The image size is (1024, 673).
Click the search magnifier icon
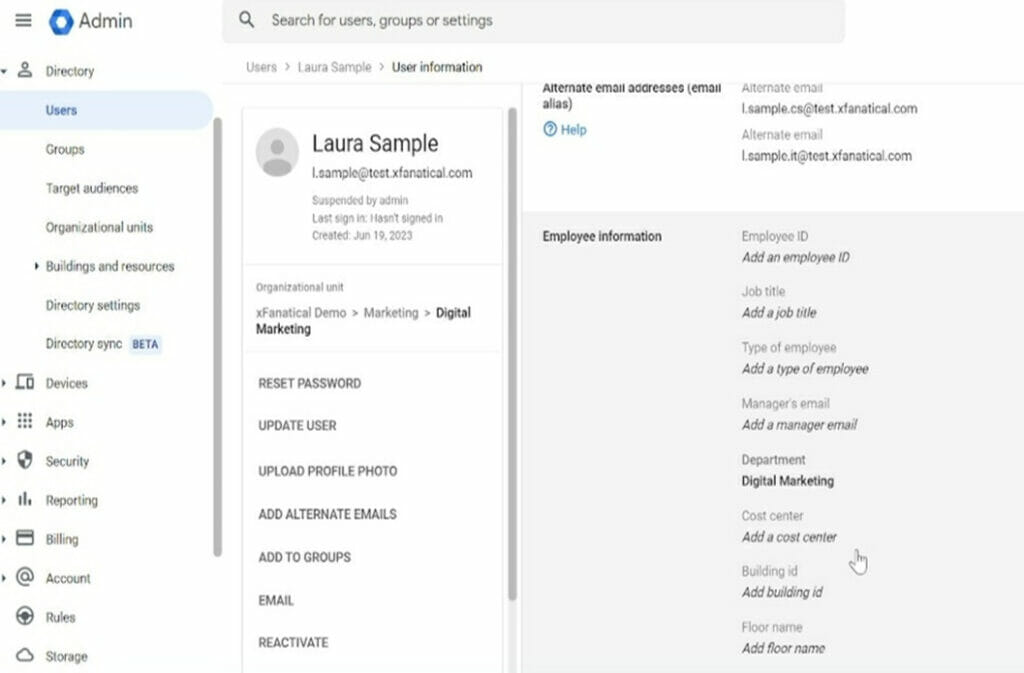[246, 18]
